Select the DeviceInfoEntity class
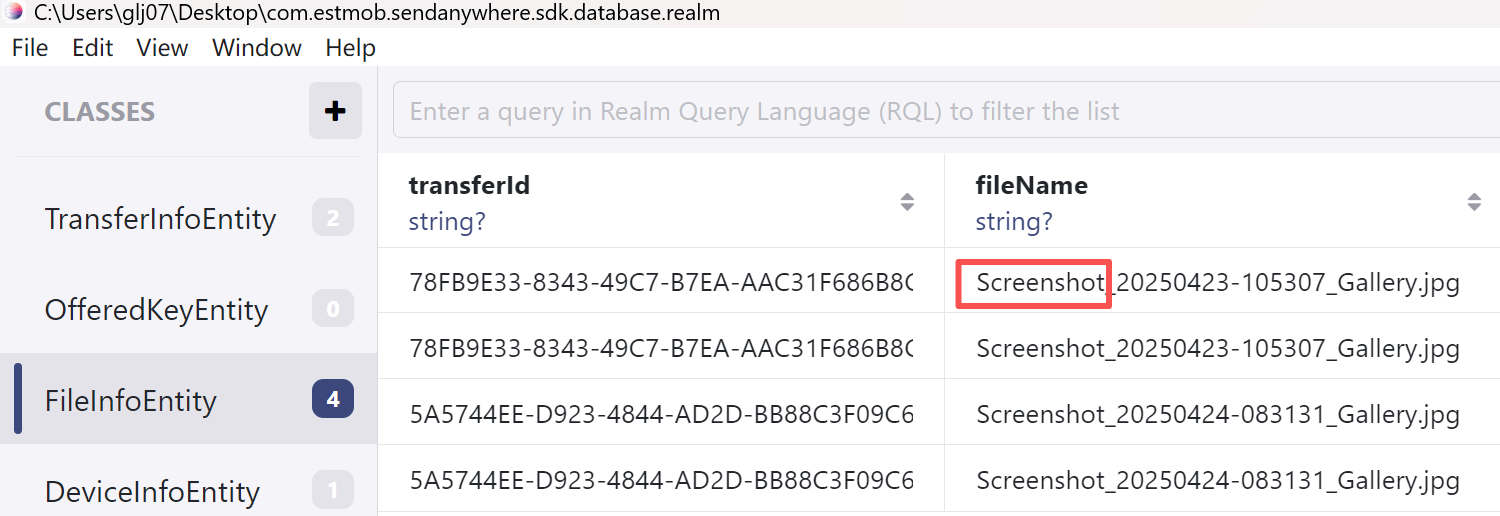This screenshot has width=1500, height=516. tap(152, 492)
